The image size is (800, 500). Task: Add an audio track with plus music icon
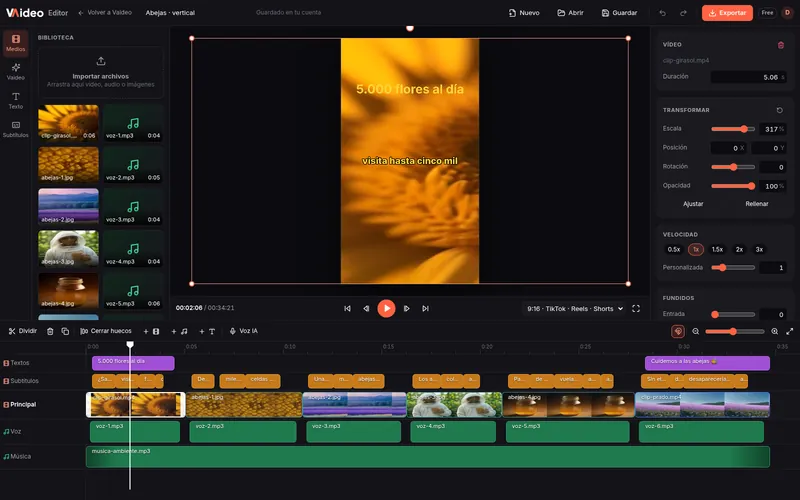pos(179,332)
